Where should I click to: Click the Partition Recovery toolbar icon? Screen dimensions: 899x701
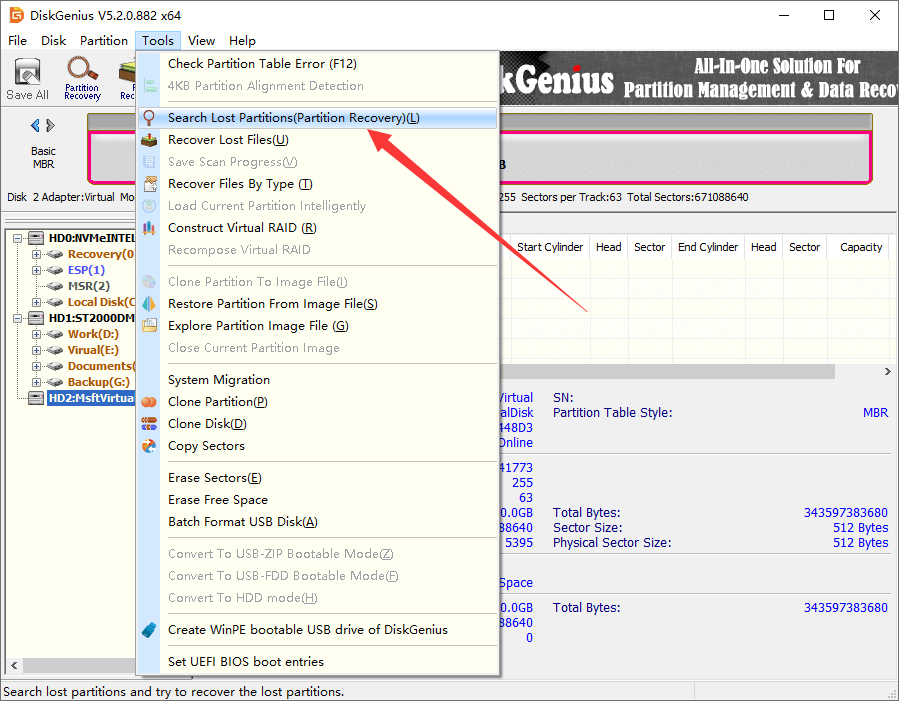point(82,79)
